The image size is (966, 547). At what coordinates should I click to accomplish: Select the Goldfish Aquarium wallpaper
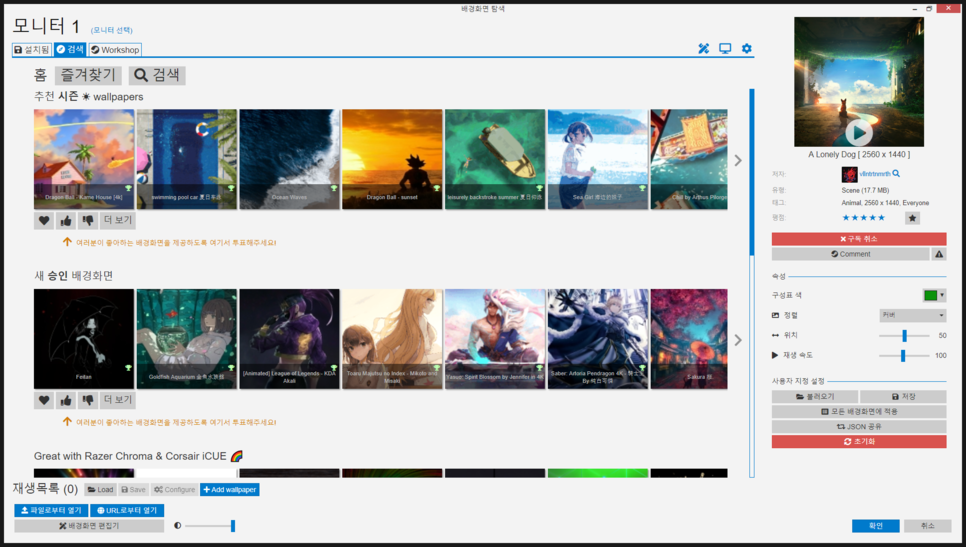click(187, 339)
